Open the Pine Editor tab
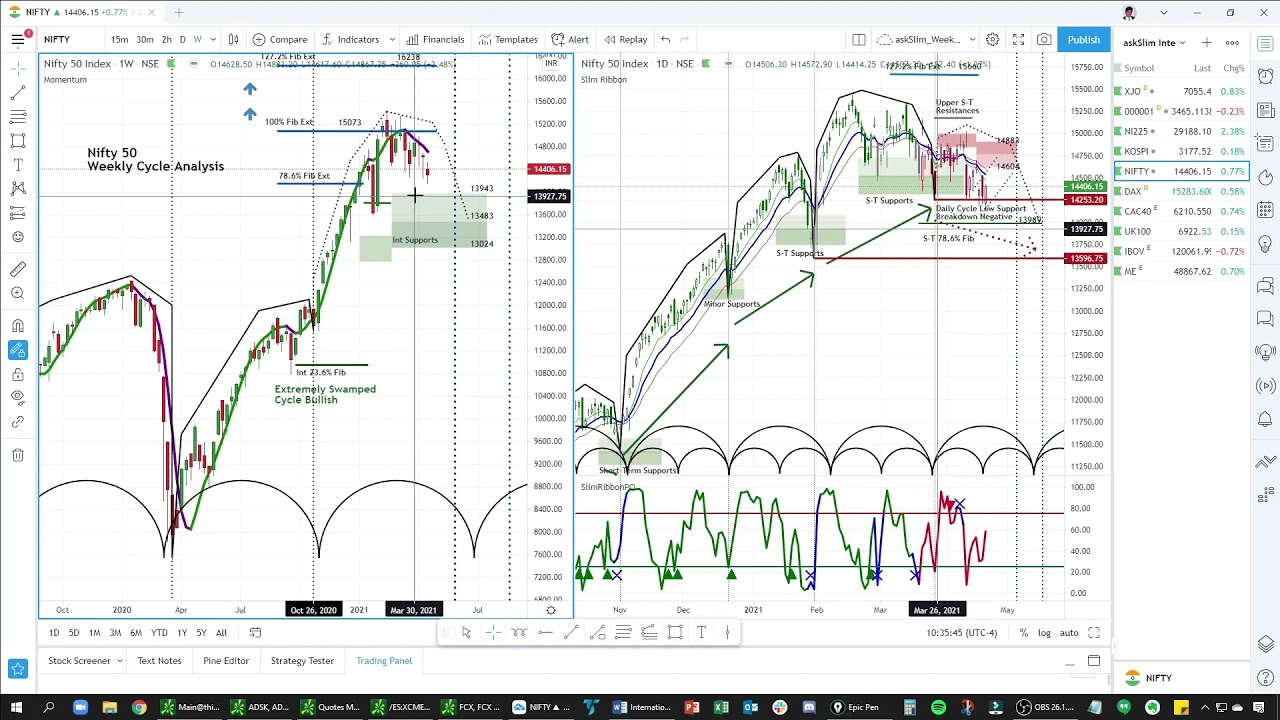The image size is (1280, 720). (226, 661)
